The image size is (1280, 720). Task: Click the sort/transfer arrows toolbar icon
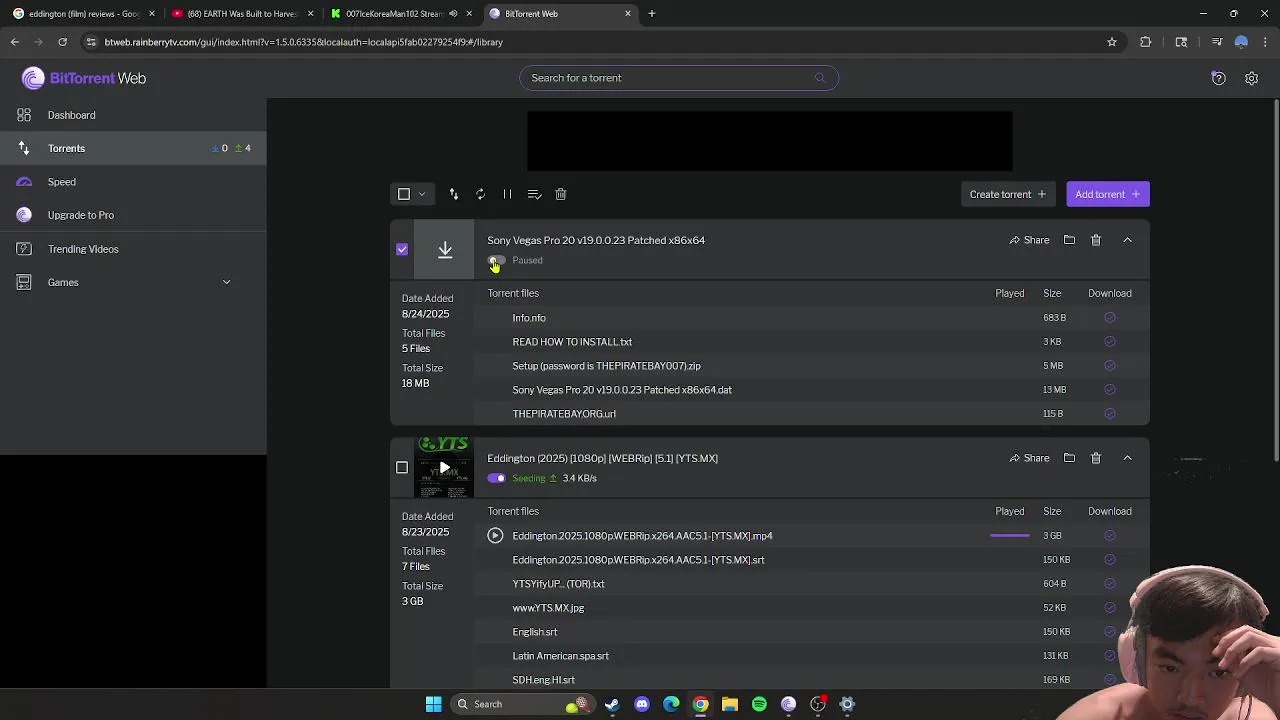pyautogui.click(x=454, y=194)
